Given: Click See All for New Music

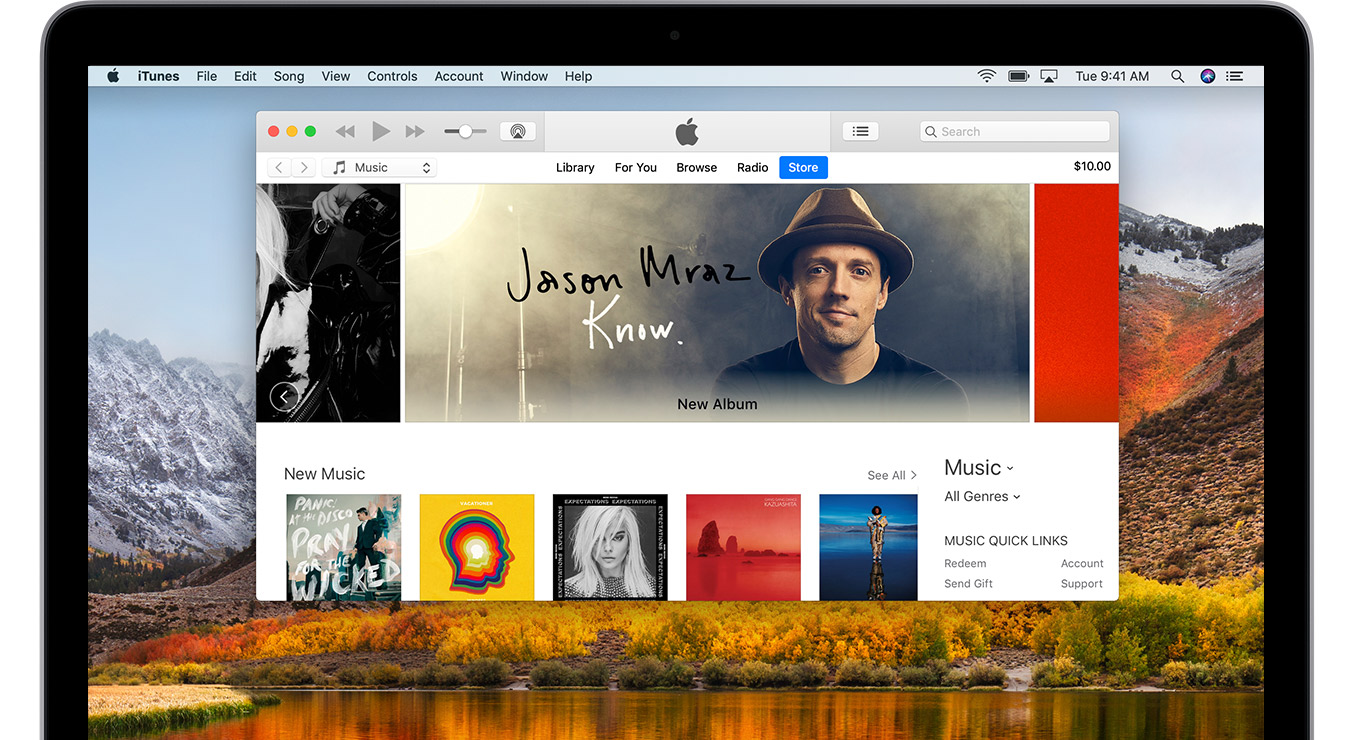Looking at the screenshot, I should pos(891,475).
